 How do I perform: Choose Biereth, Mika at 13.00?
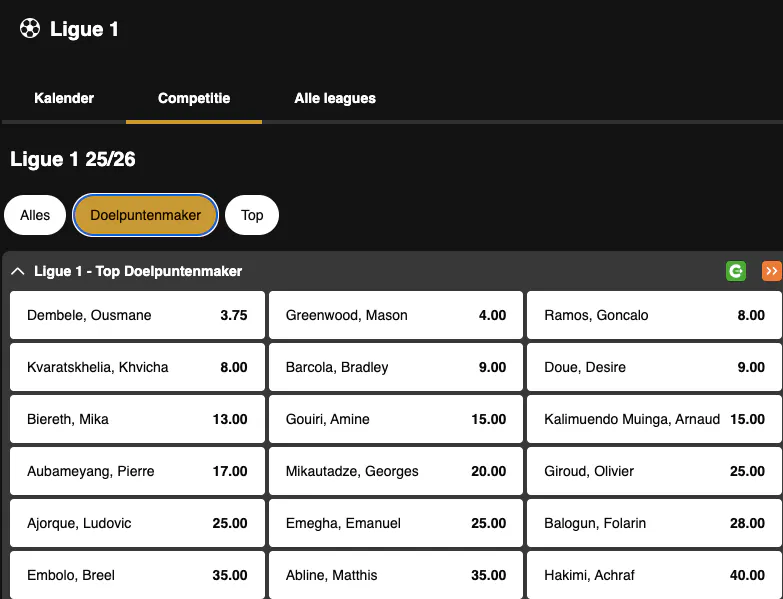pos(137,419)
